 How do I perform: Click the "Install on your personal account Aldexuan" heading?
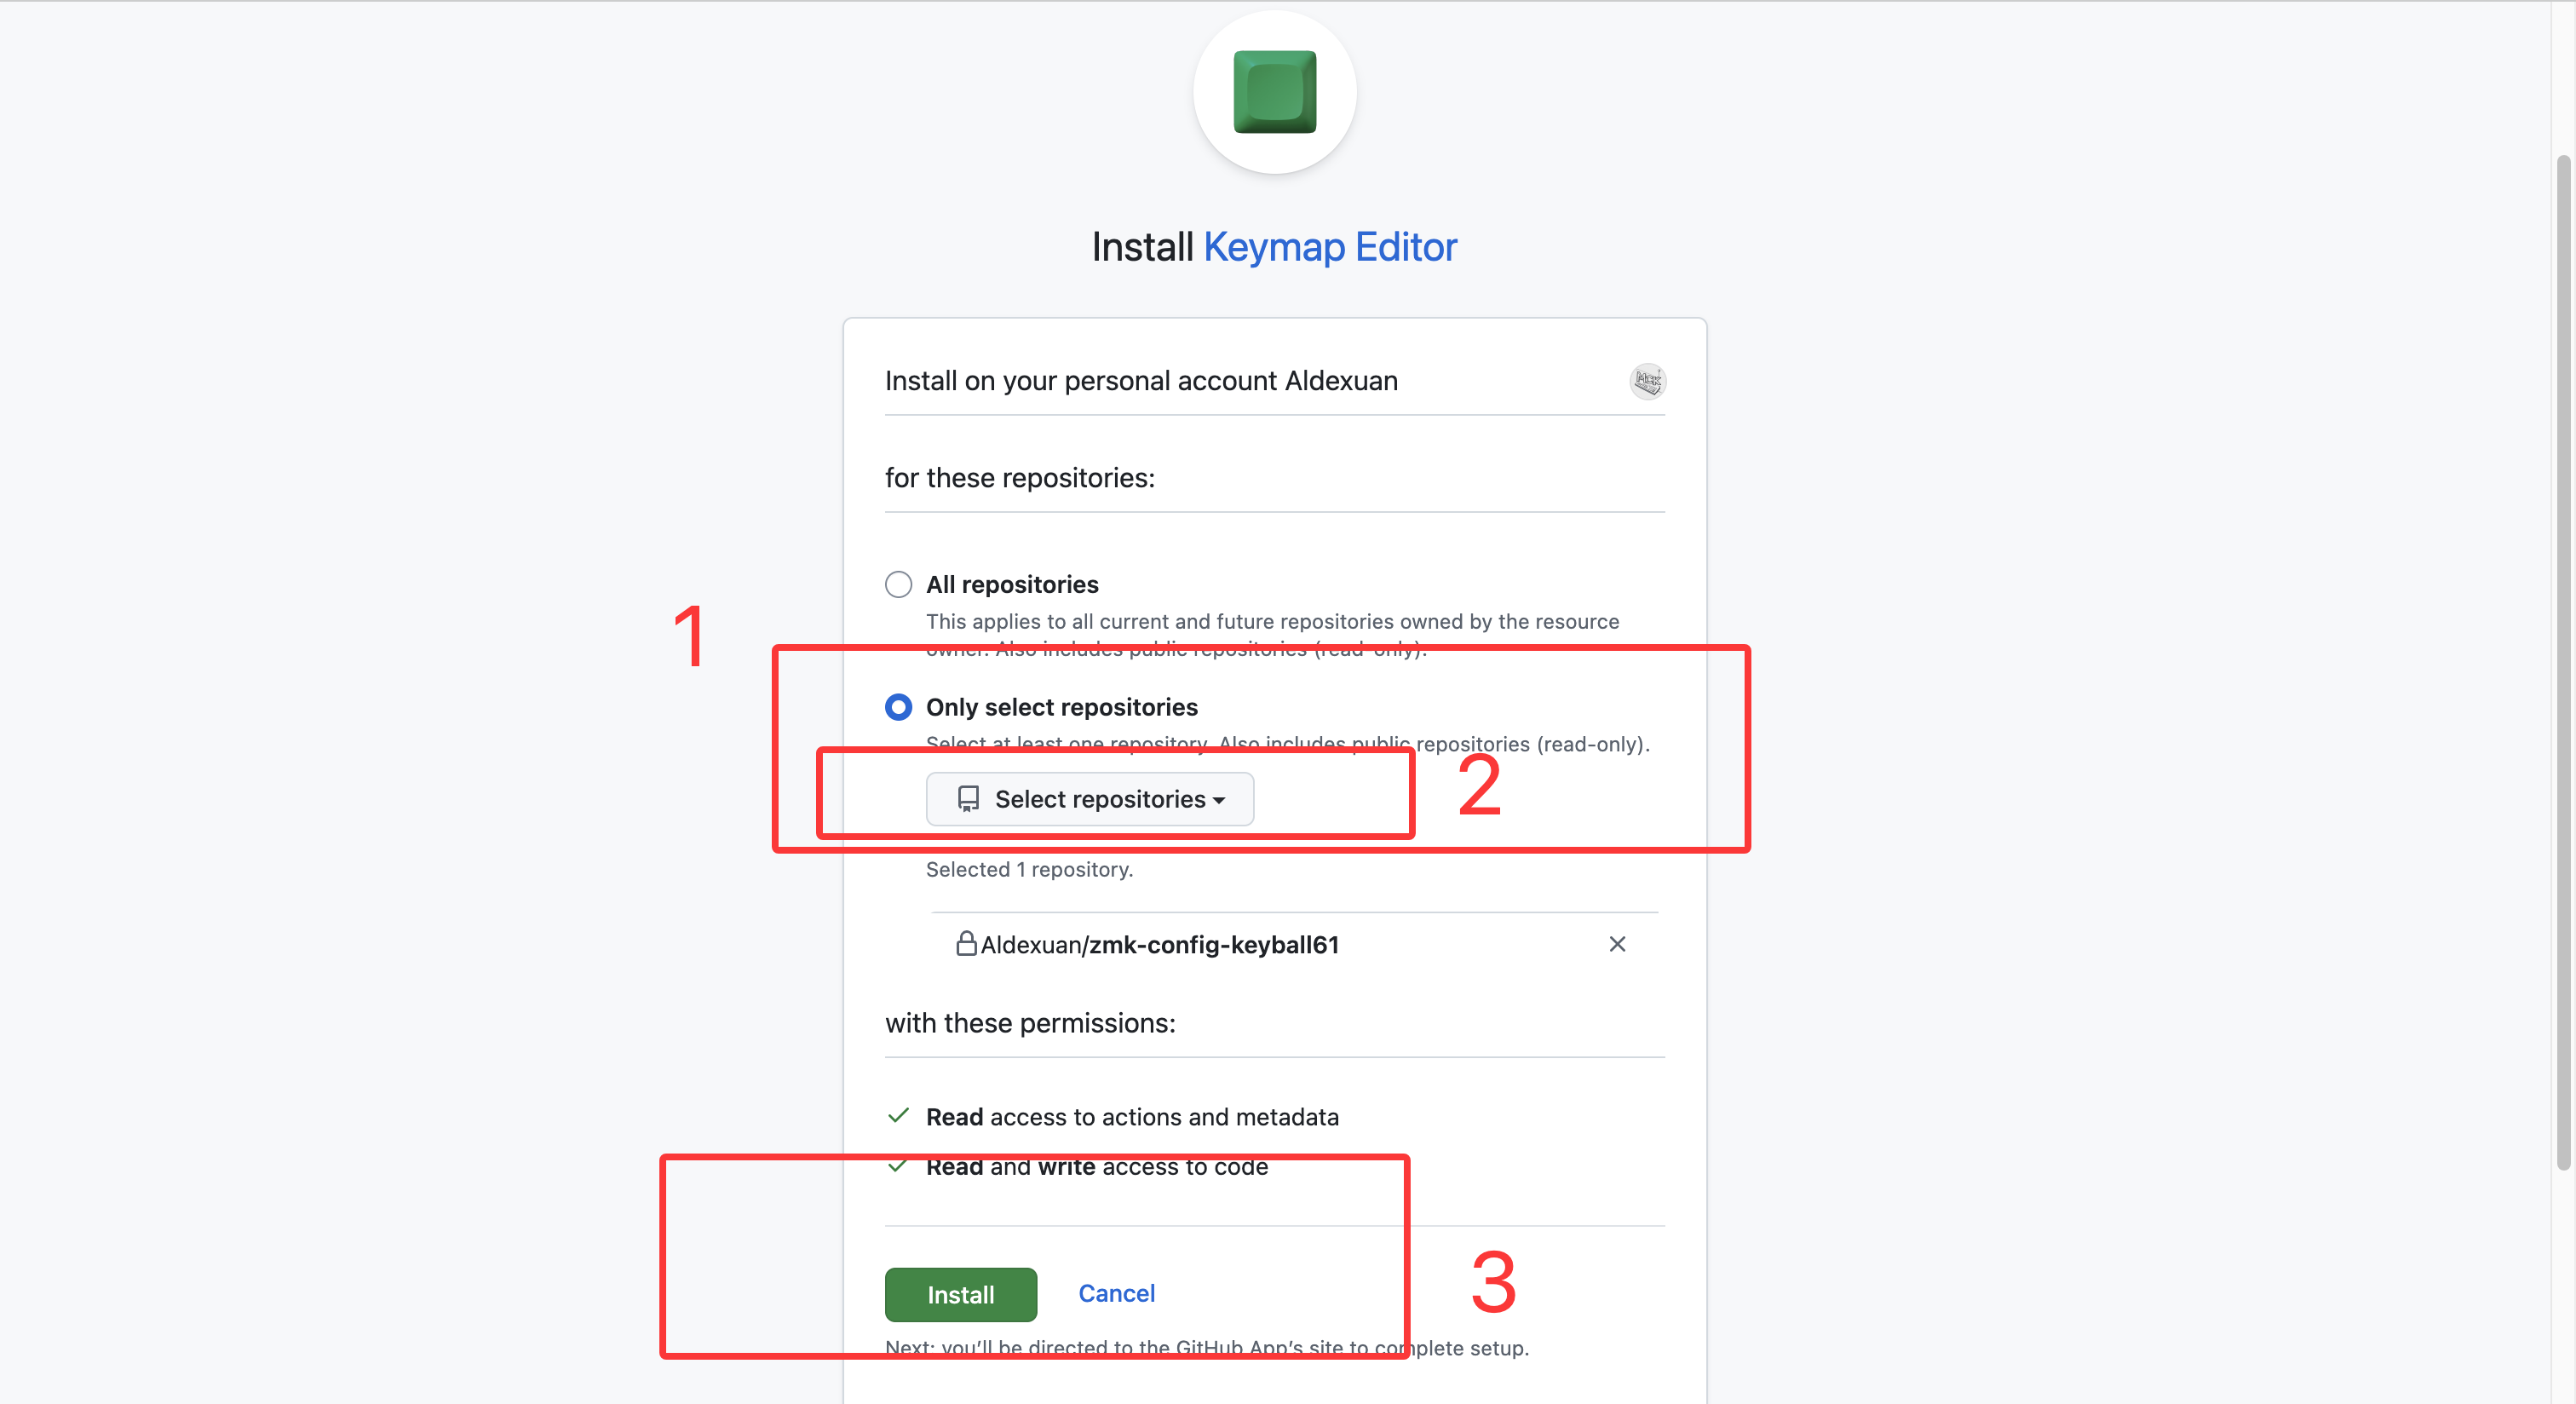point(1141,381)
